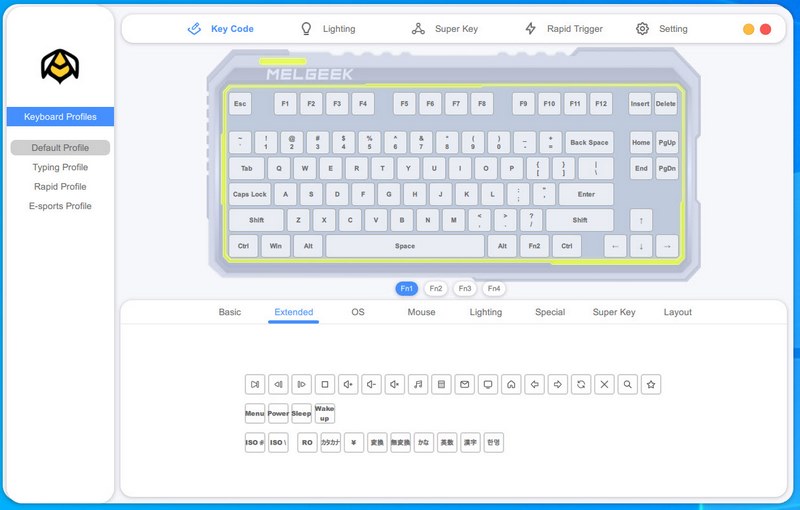Click the Delete key on keyboard
Image resolution: width=800 pixels, height=510 pixels.
click(666, 104)
